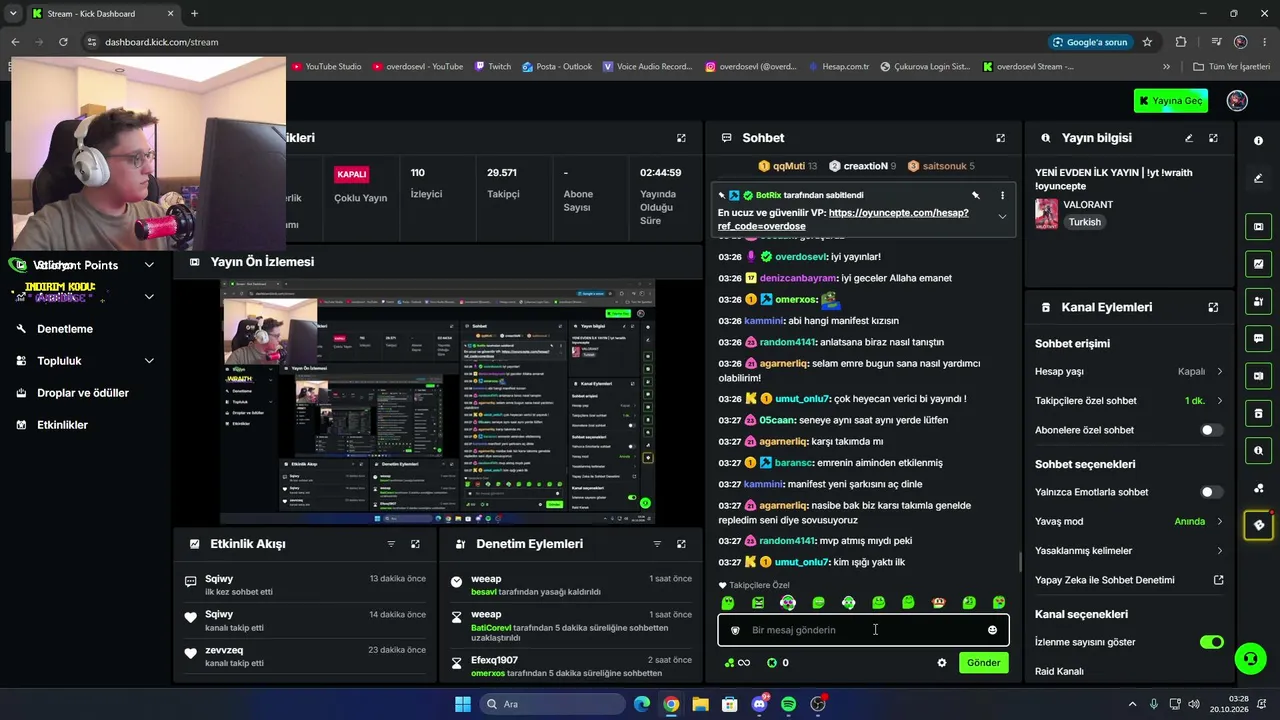Expand the Yayın bilgisi panel
This screenshot has height=720, width=1280.
[1213, 138]
